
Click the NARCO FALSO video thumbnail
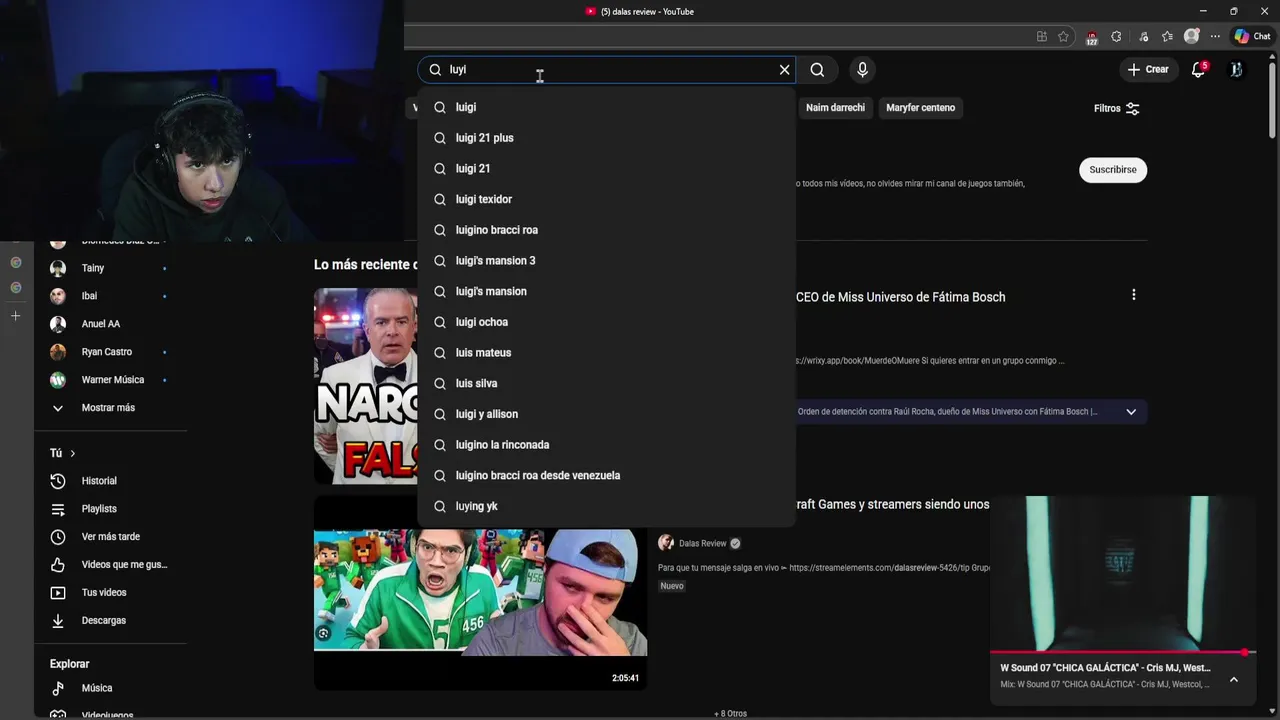(366, 386)
